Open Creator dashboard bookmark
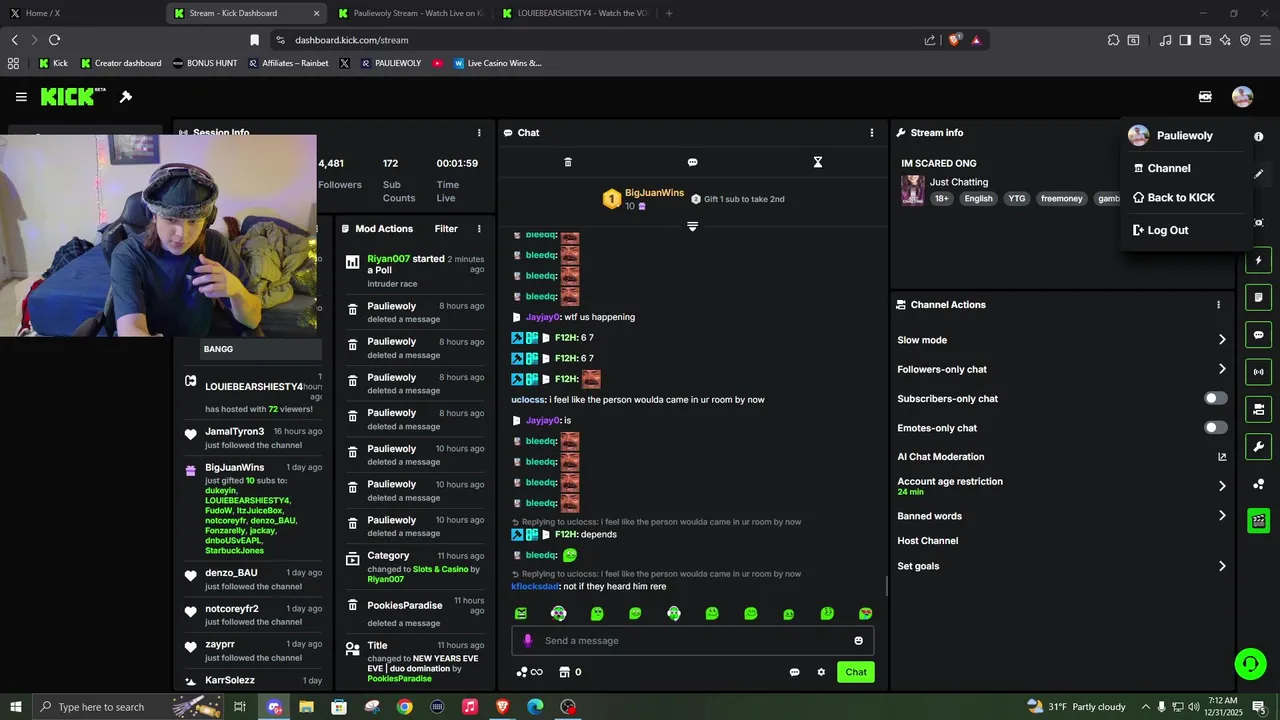Viewport: 1280px width, 720px height. (x=120, y=63)
